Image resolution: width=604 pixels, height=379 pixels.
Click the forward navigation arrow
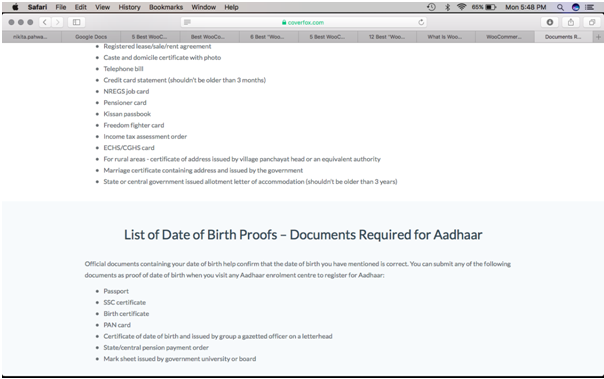point(57,22)
